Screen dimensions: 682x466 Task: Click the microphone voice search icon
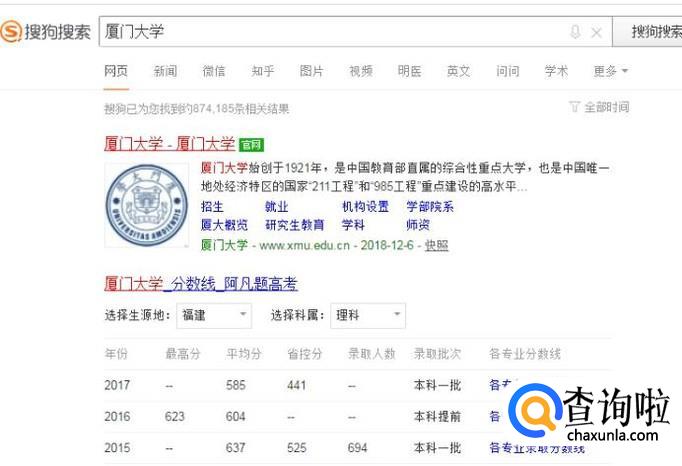pyautogui.click(x=575, y=32)
